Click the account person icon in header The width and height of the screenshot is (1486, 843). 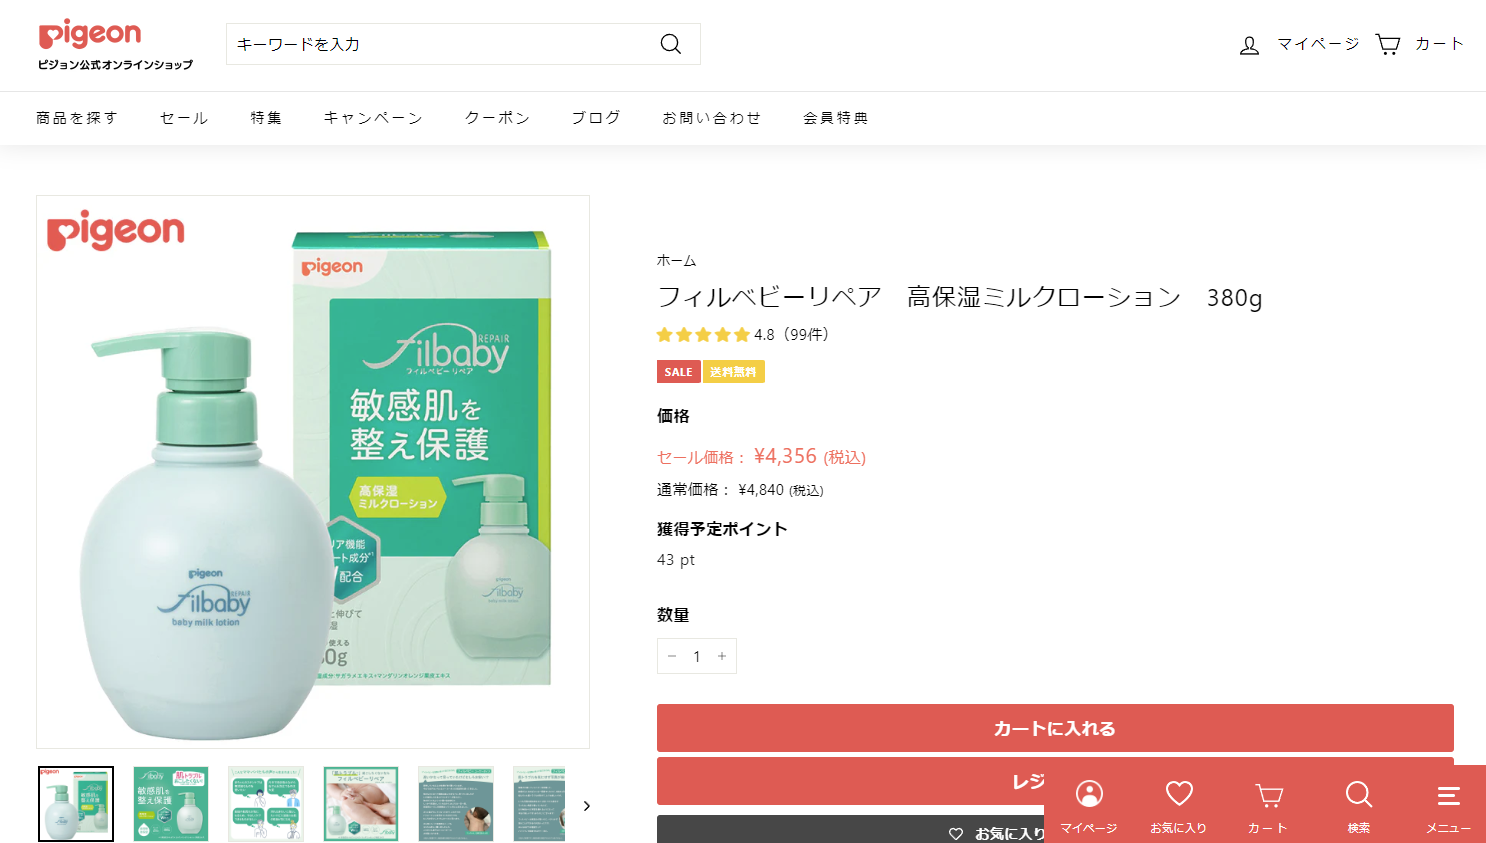[x=1249, y=45]
